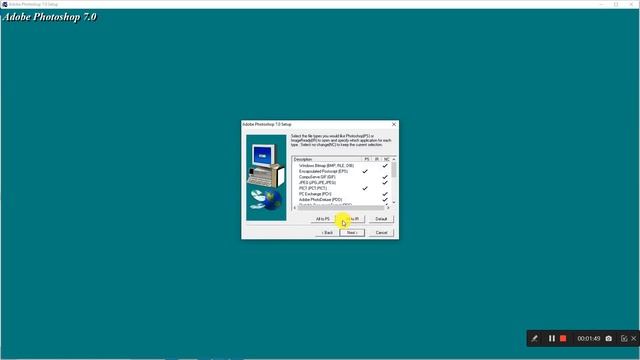The width and height of the screenshot is (640, 360).
Task: Select the Adobe PhotoDeluxe (PDD) row
Action: (x=341, y=200)
